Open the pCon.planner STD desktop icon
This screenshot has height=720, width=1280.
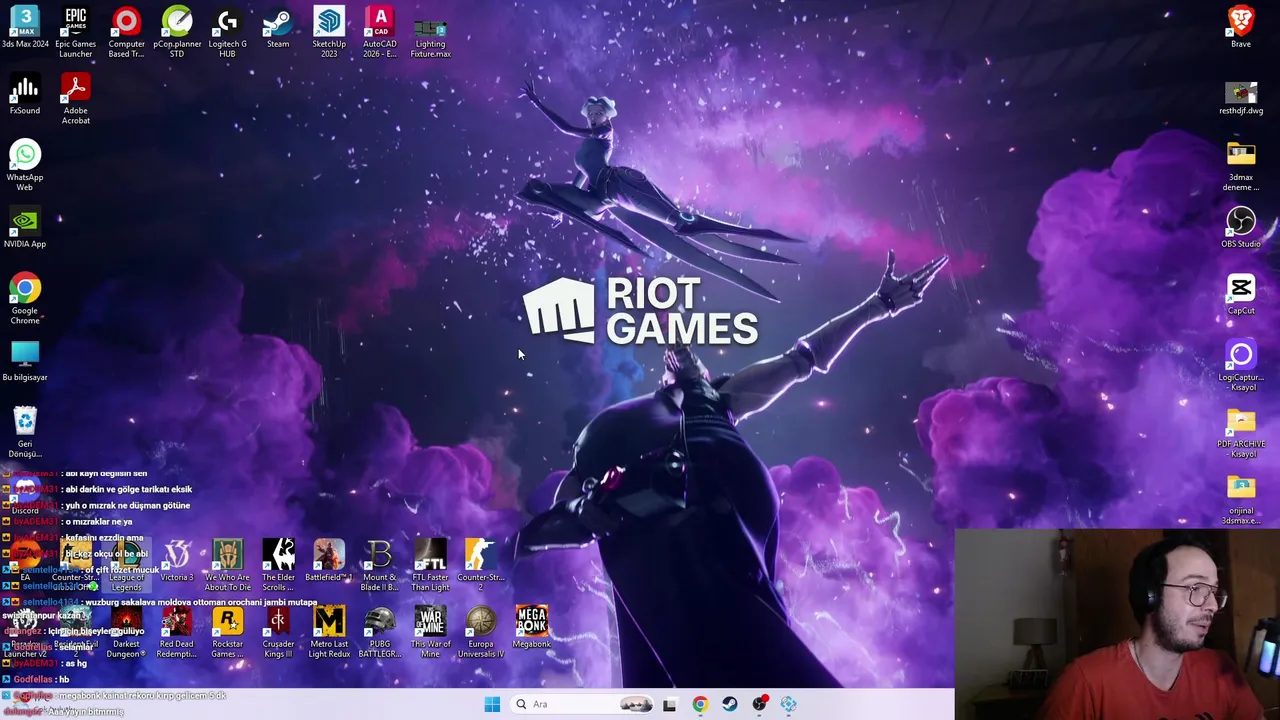pos(177,32)
